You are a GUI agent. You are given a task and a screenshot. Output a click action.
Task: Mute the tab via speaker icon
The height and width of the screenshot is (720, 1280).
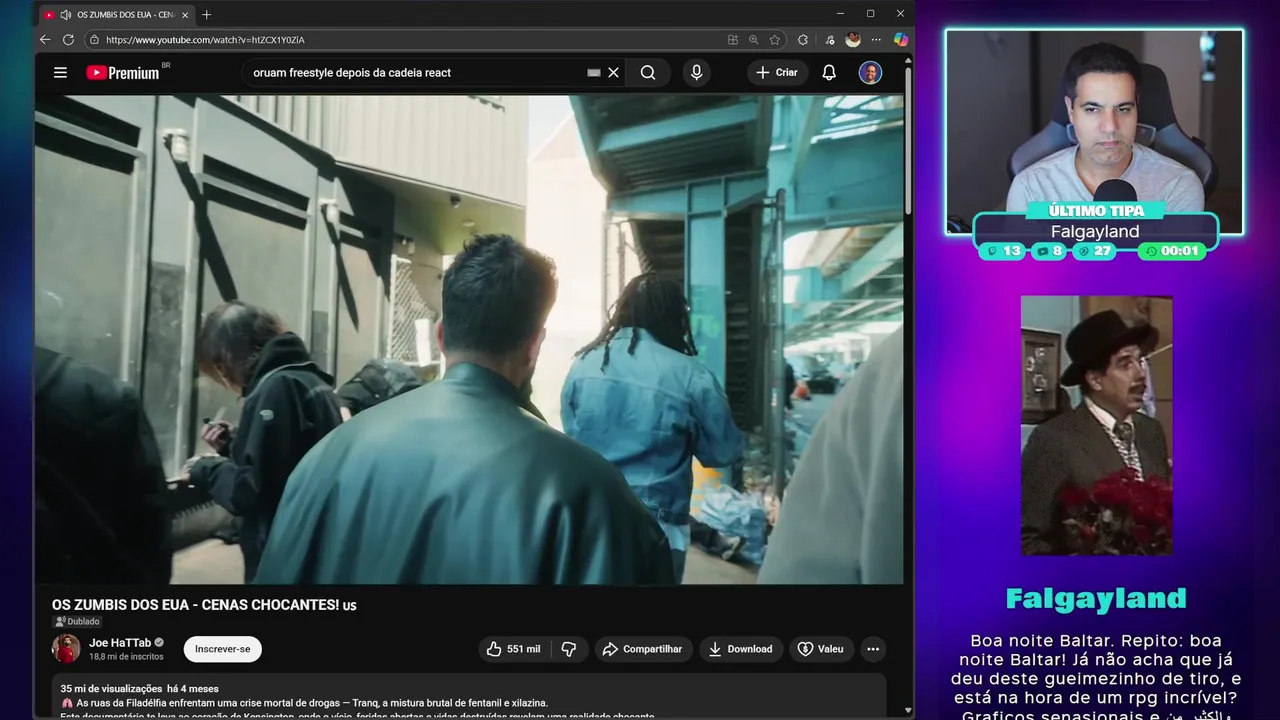click(65, 15)
